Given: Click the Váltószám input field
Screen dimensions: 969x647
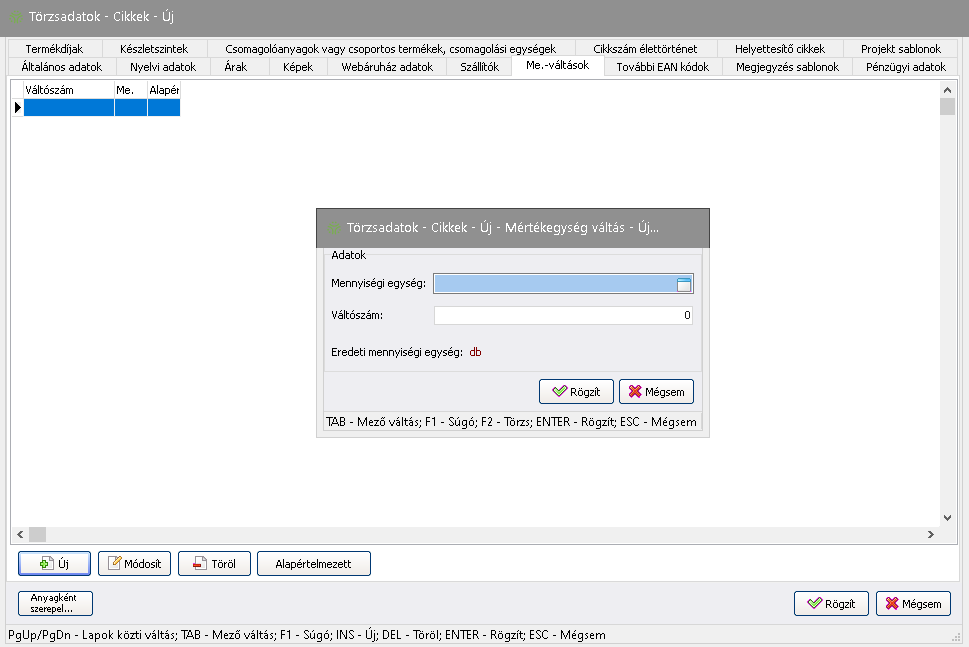Looking at the screenshot, I should tap(563, 316).
